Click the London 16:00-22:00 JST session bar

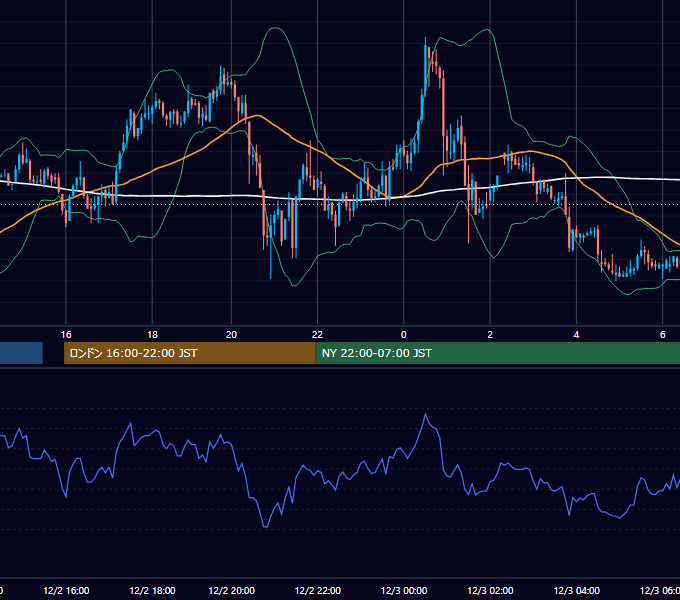coord(190,353)
